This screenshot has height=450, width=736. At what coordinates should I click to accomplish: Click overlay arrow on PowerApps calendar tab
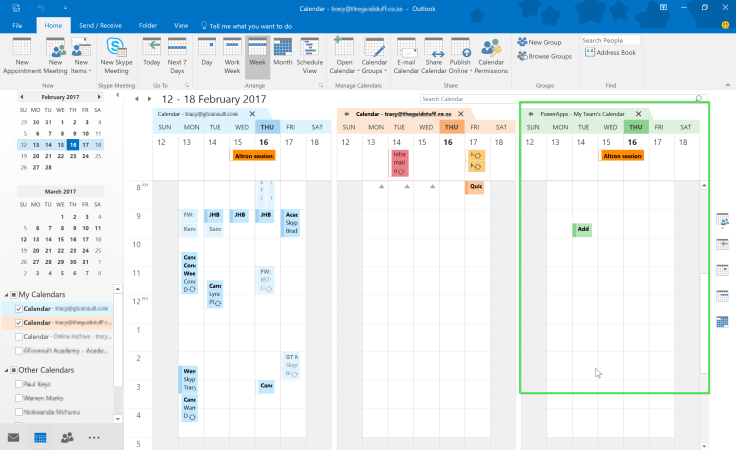coord(531,114)
